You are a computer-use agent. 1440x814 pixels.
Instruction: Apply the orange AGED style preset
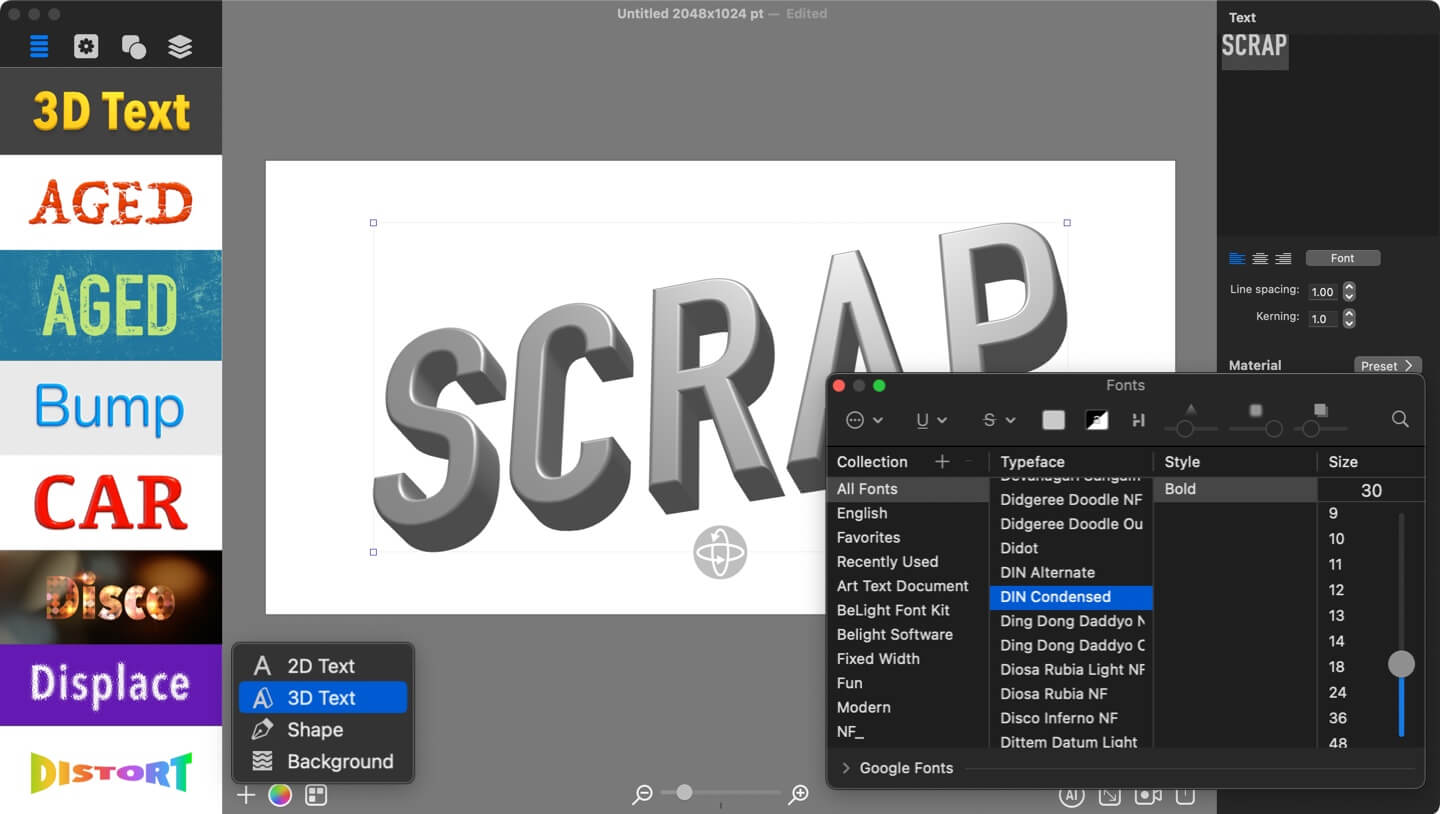point(111,202)
